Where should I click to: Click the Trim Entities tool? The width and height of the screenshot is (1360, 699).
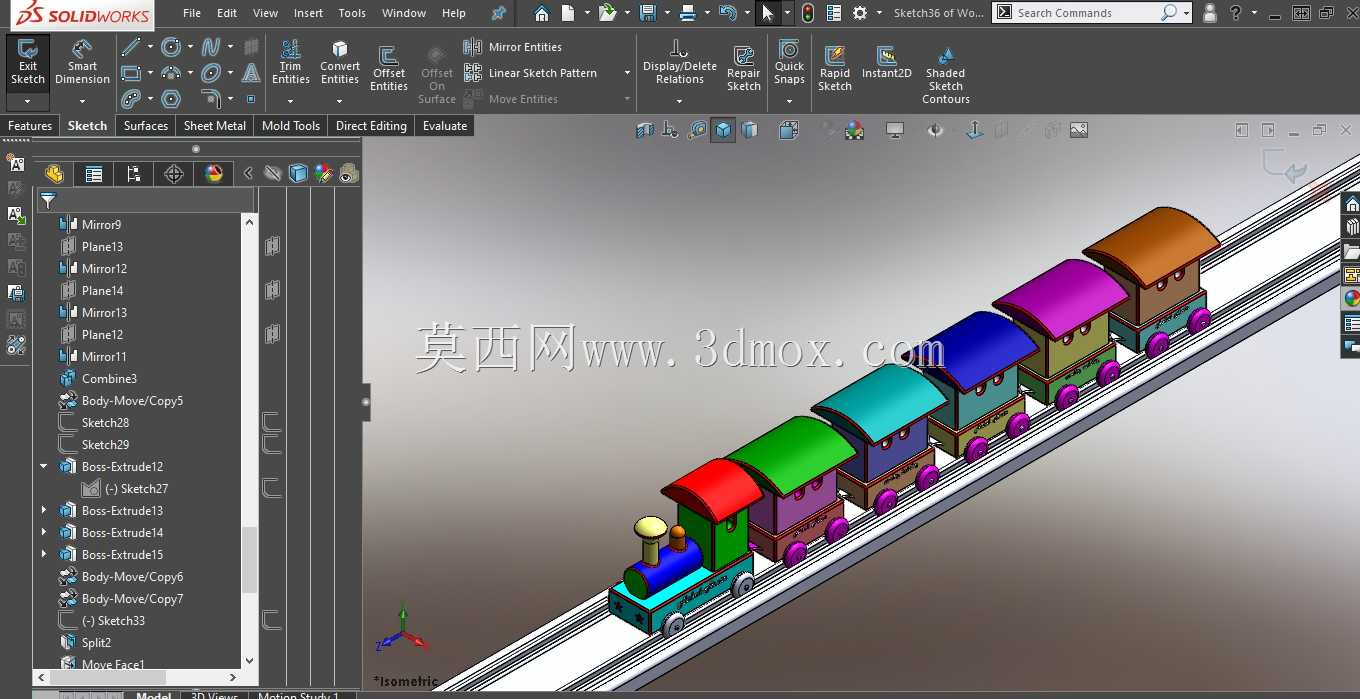tap(290, 63)
